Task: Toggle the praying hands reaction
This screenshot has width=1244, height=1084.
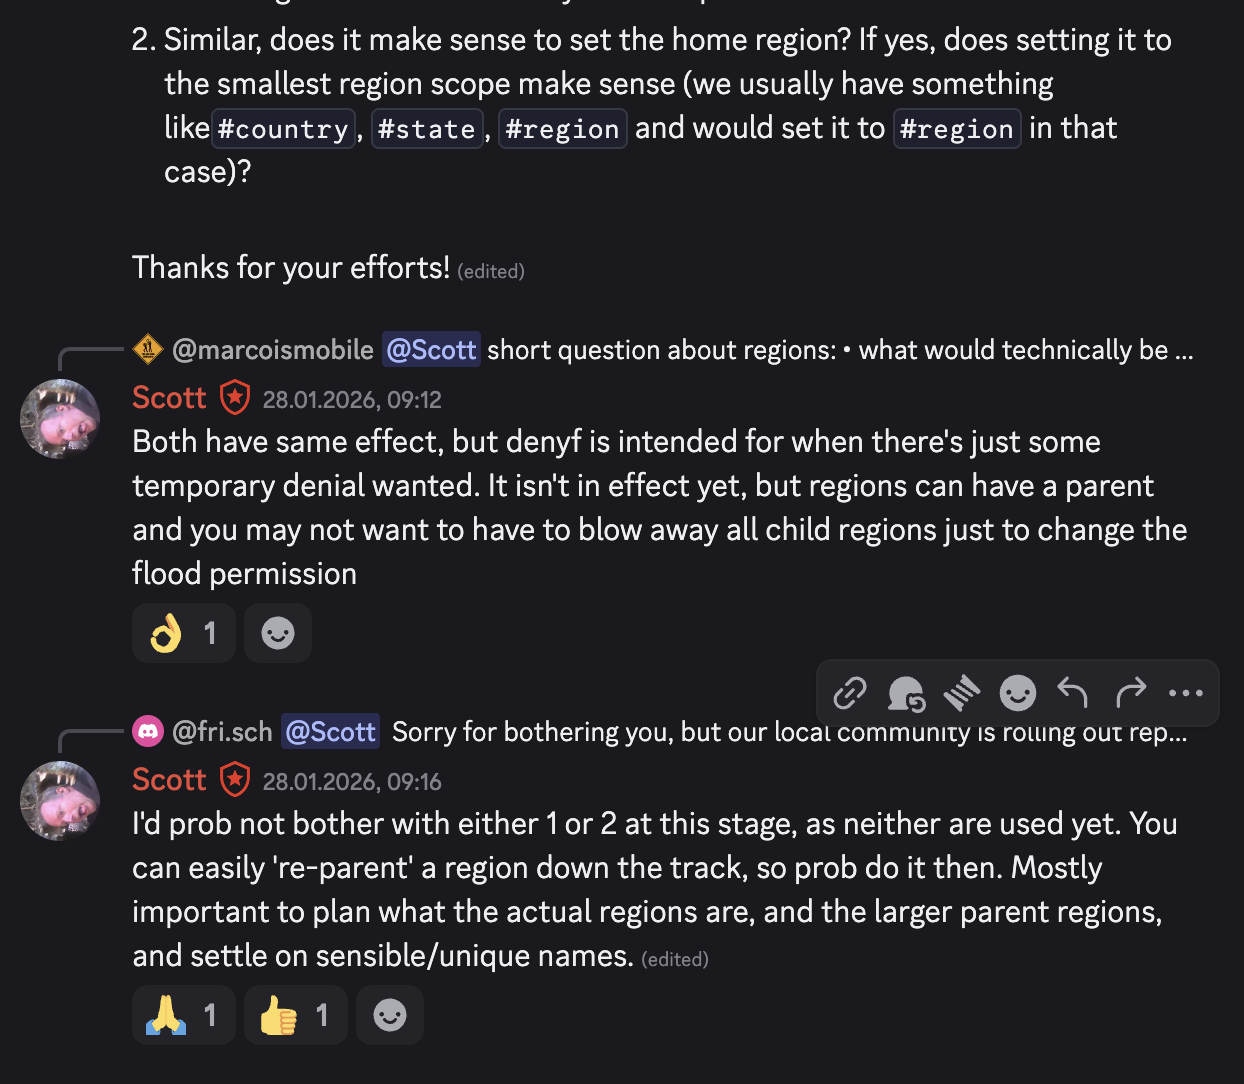Action: coord(184,1015)
